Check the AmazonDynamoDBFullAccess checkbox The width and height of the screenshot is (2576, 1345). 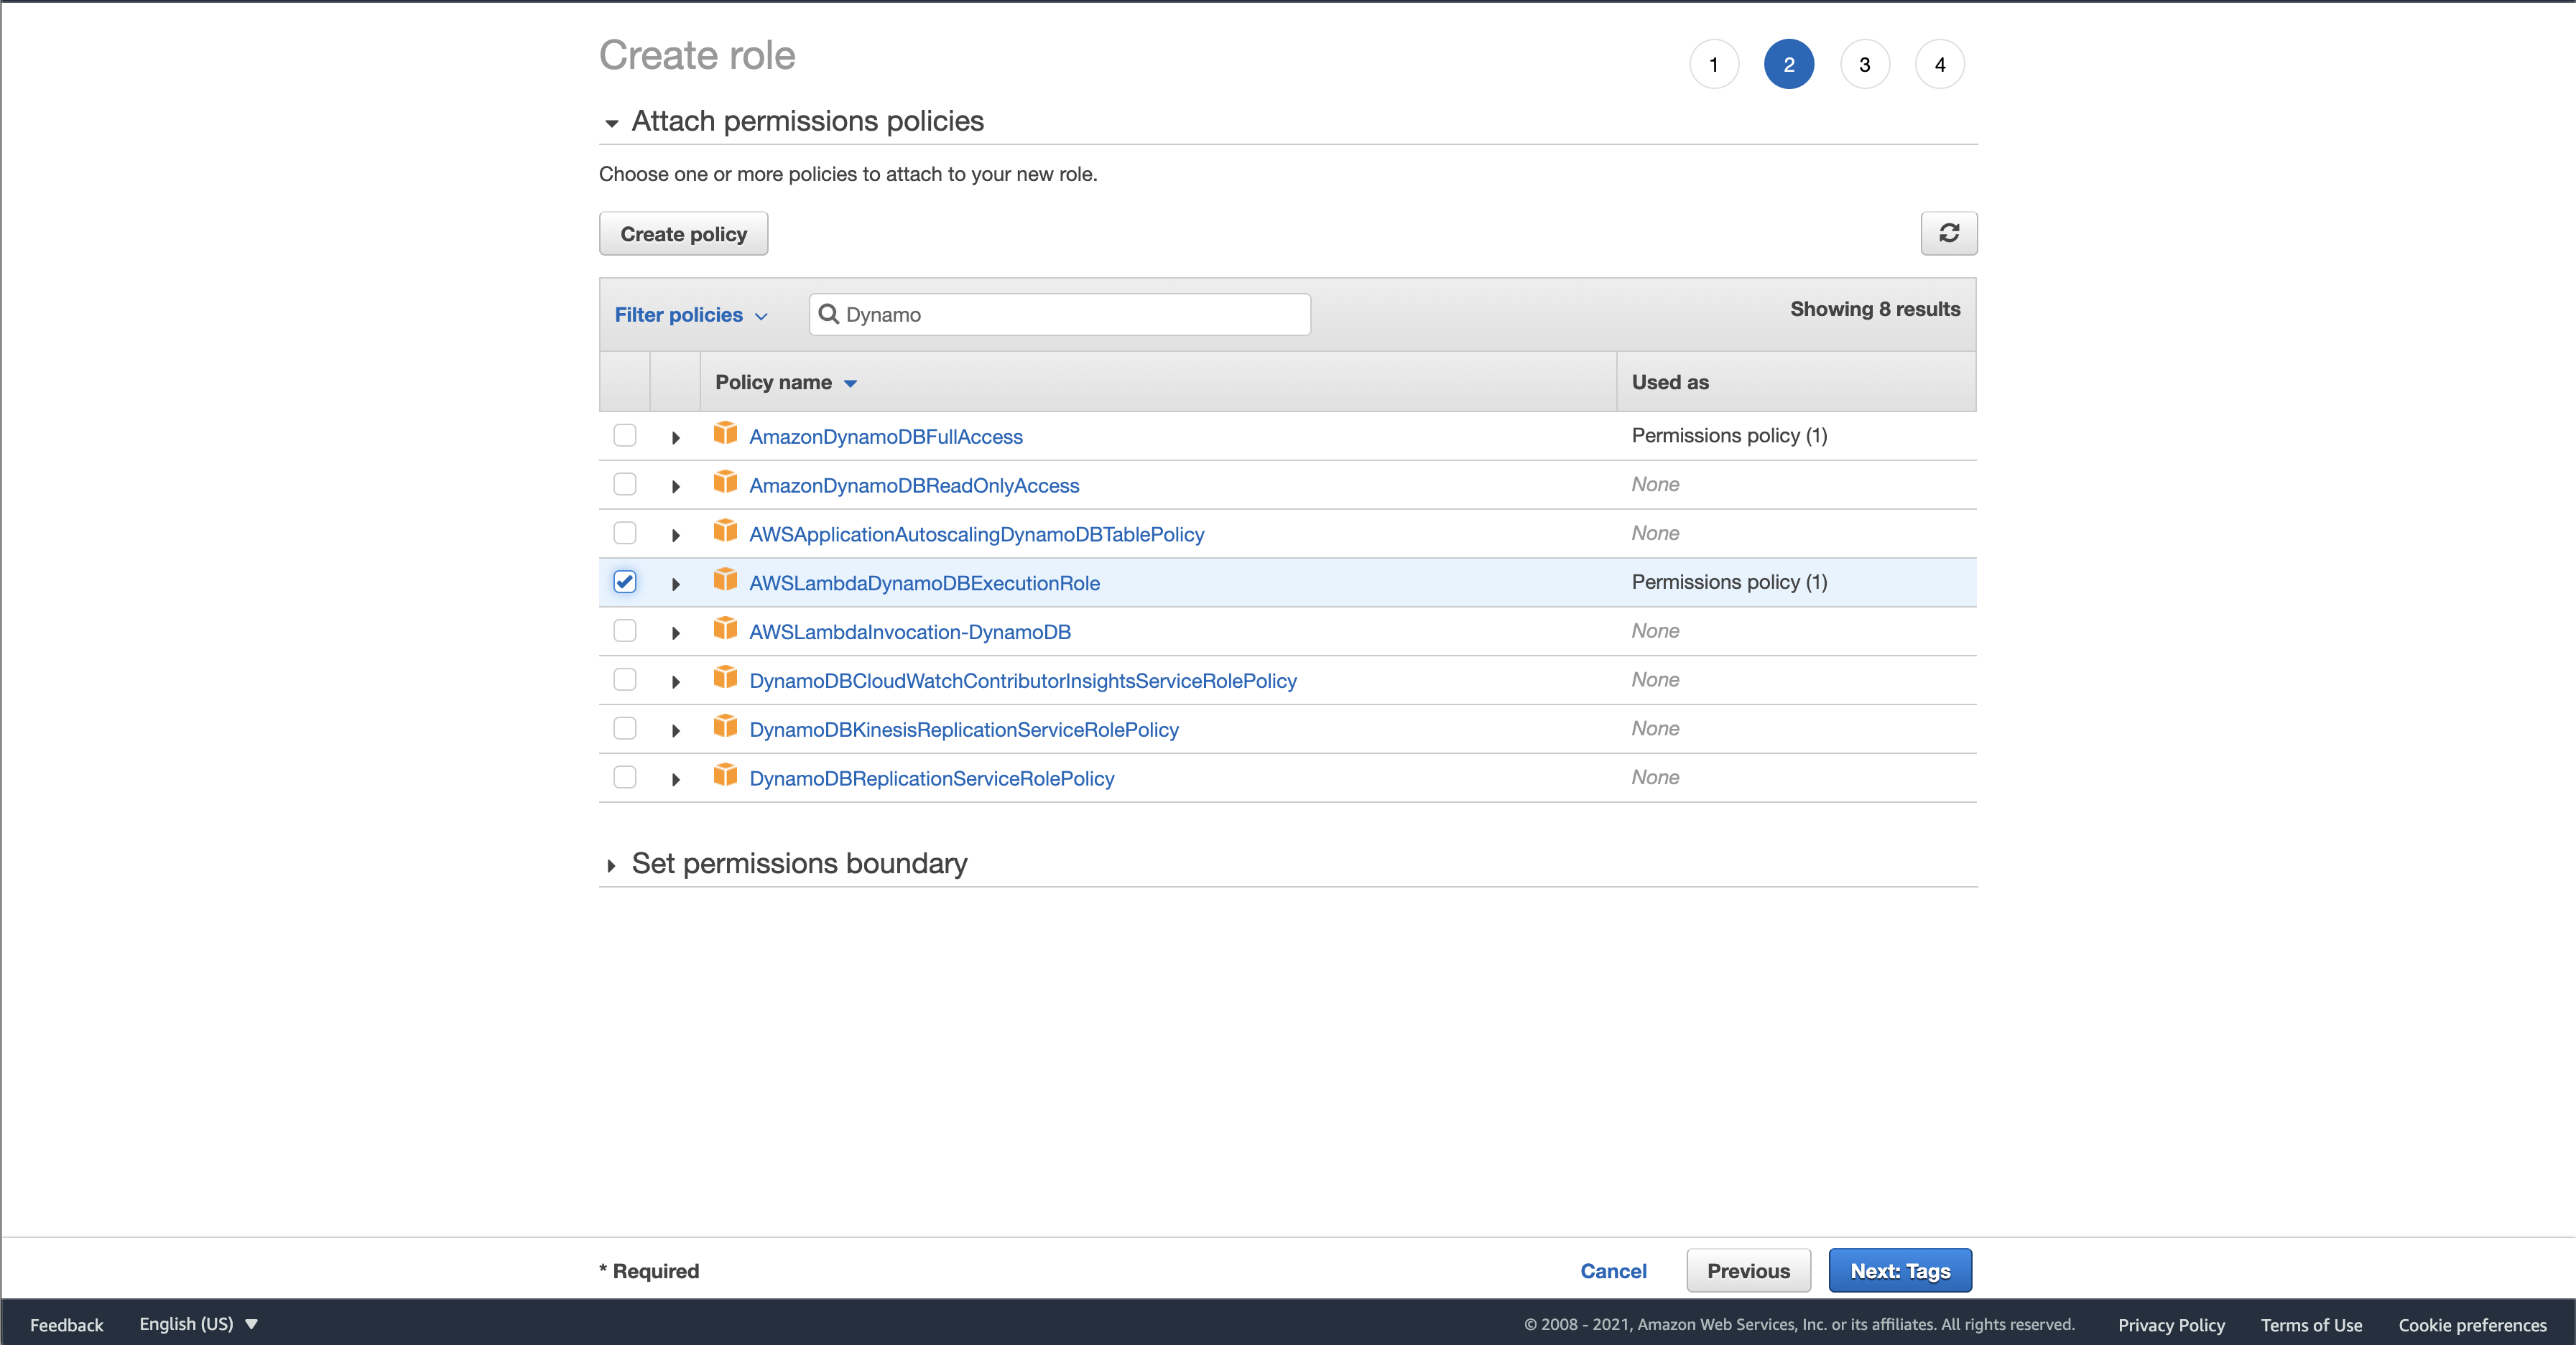pyautogui.click(x=625, y=435)
